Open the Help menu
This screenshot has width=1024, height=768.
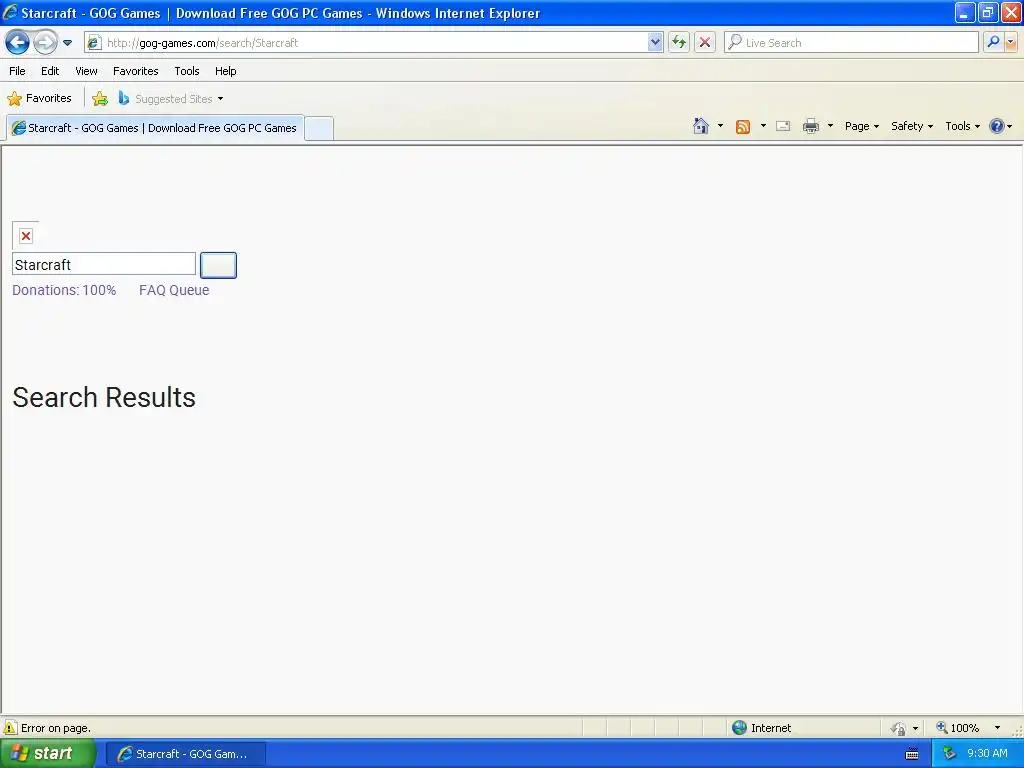225,71
